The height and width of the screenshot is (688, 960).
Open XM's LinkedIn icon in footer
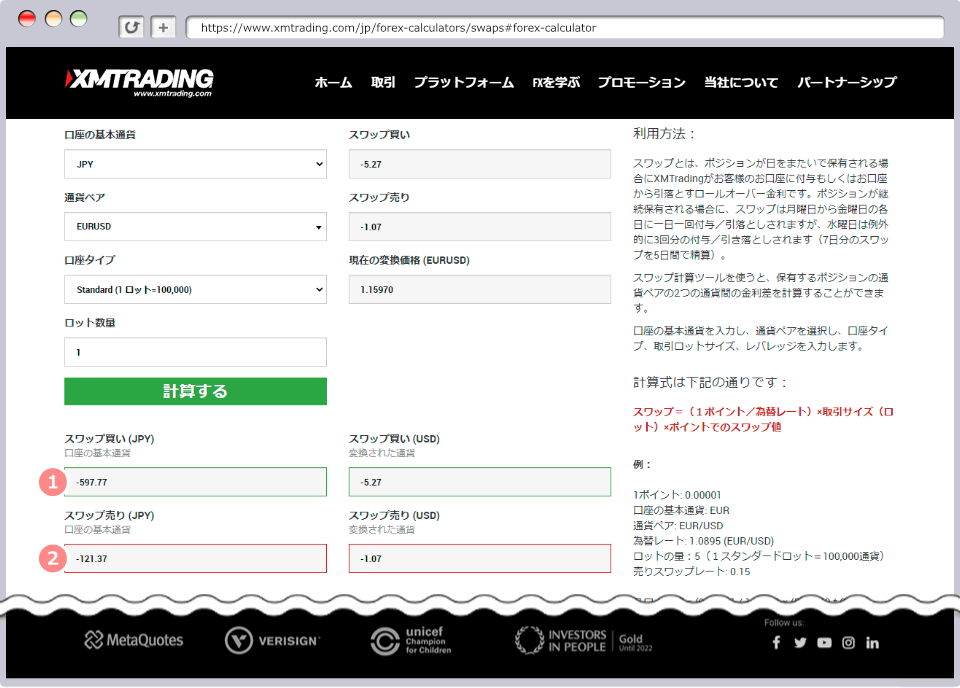pos(873,643)
